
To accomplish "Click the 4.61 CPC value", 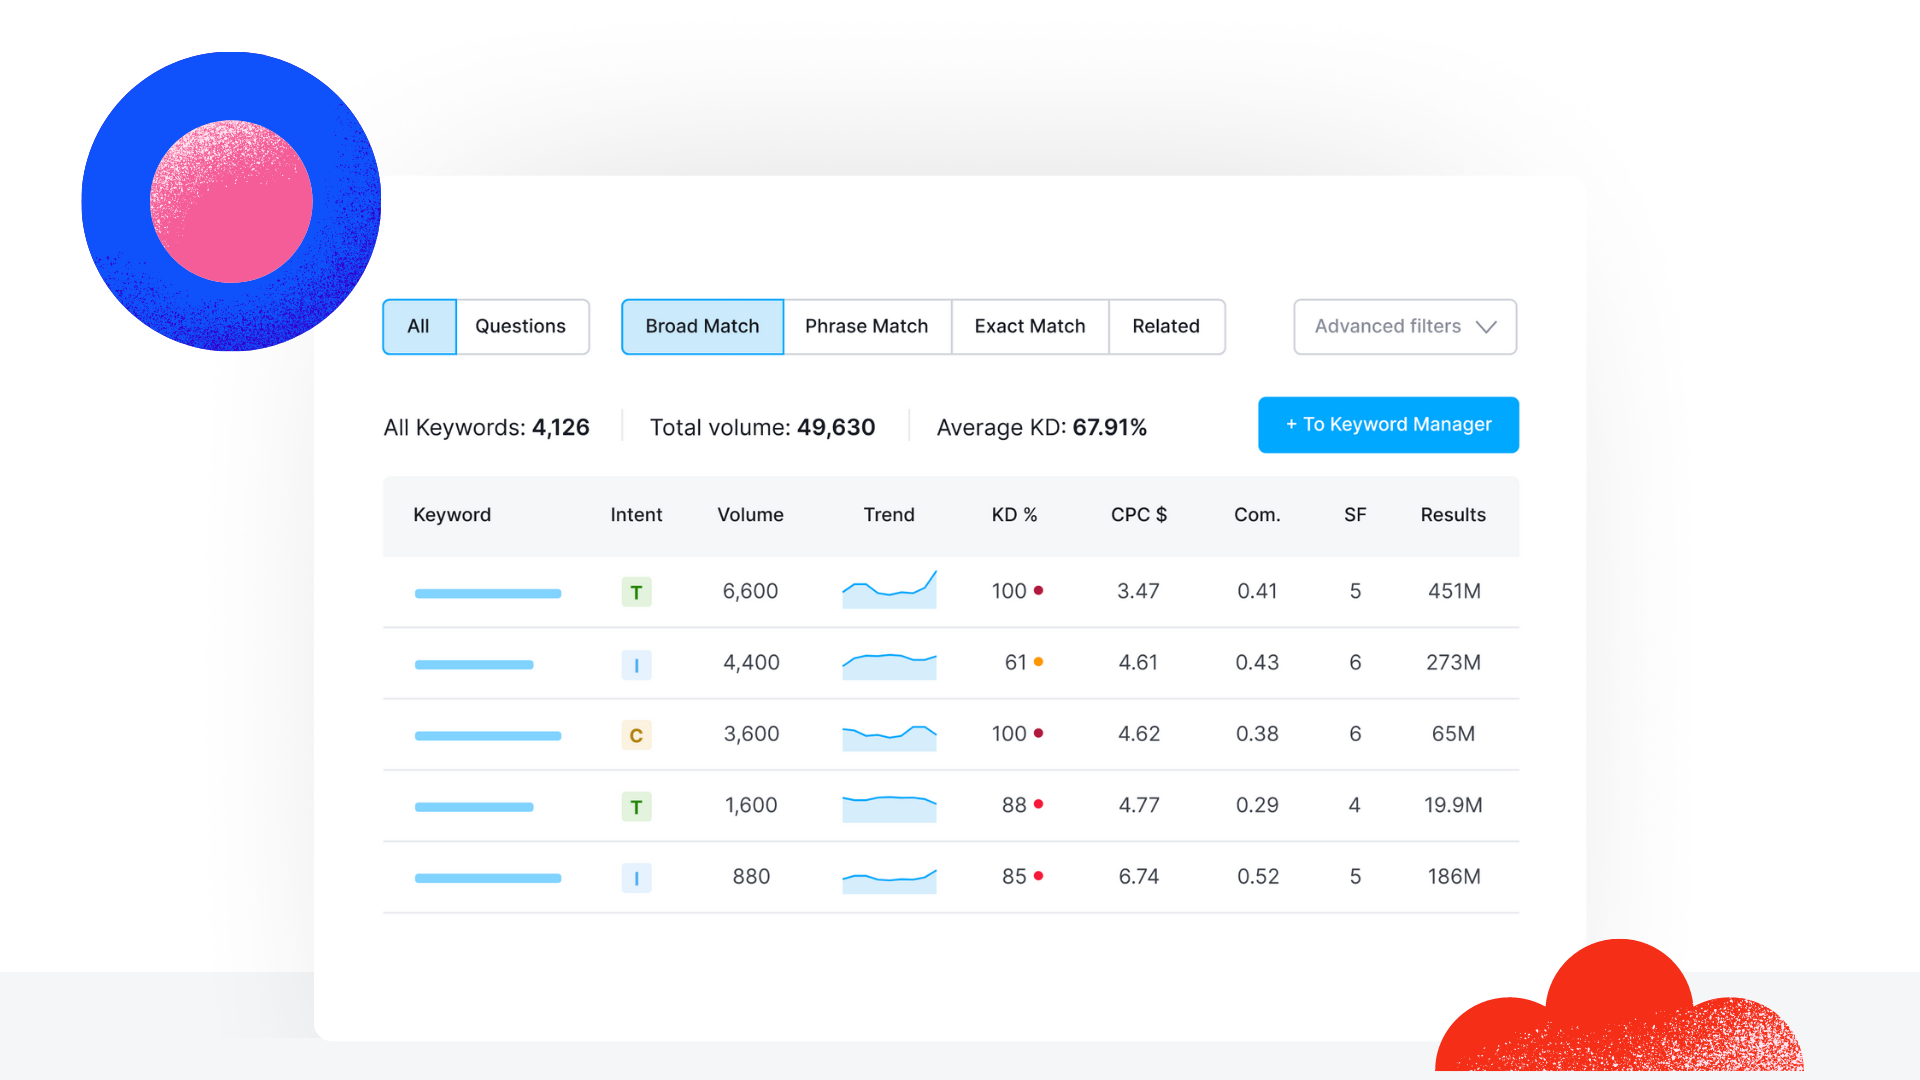I will click(1138, 663).
